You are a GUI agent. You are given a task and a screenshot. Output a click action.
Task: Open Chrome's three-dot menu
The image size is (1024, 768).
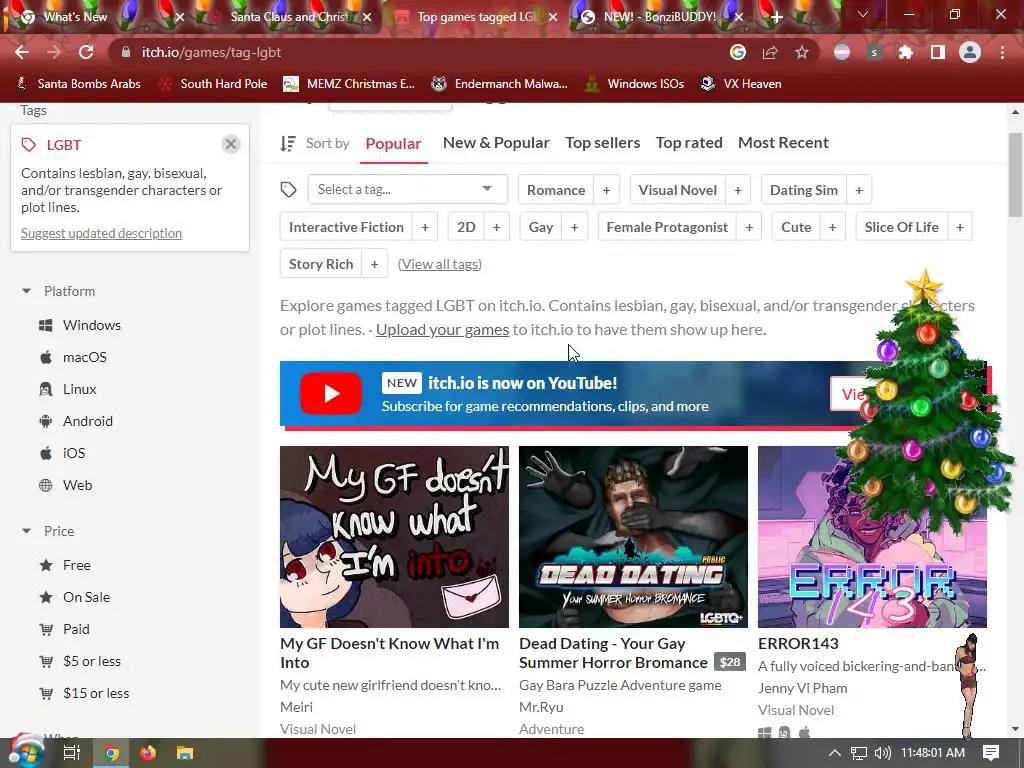1002,52
